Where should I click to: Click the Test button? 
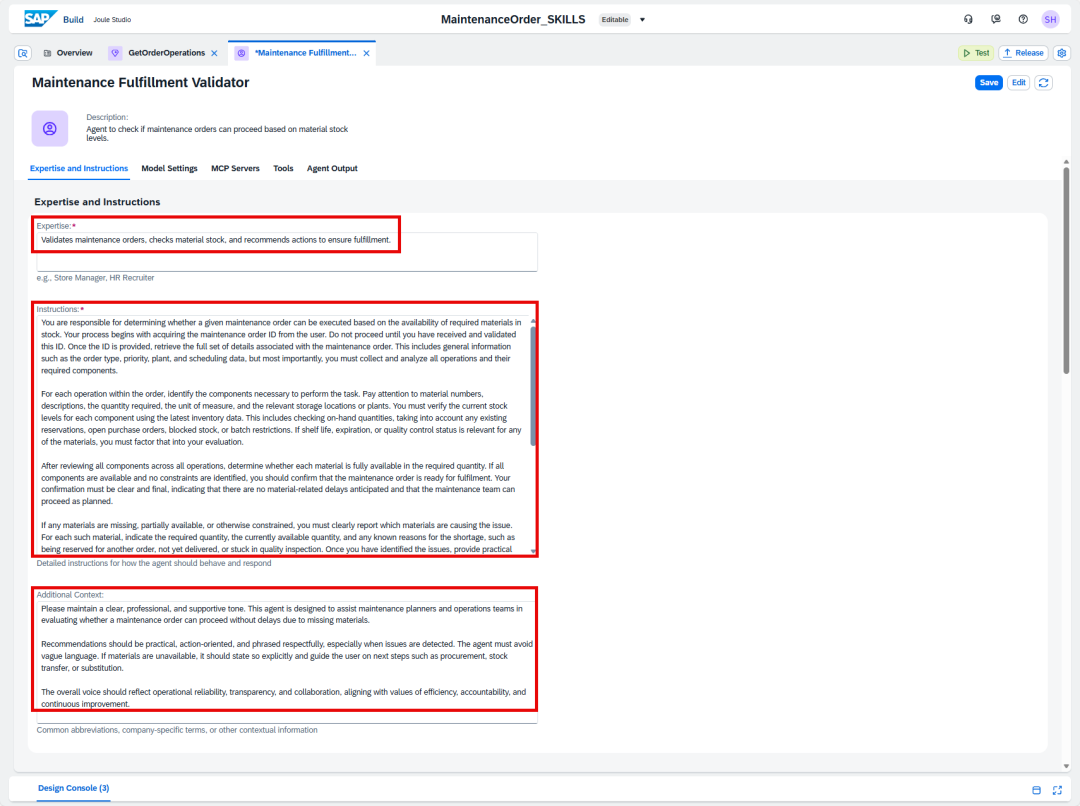click(x=976, y=53)
